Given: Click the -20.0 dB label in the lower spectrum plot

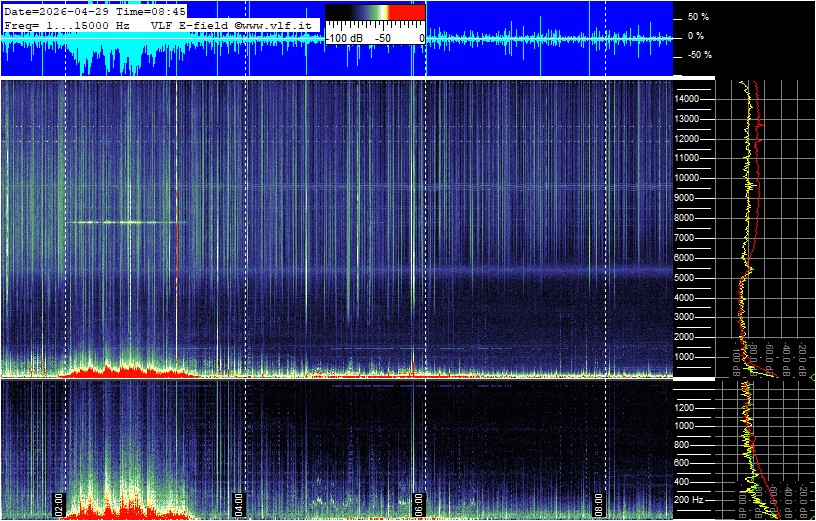Looking at the screenshot, I should point(802,500).
